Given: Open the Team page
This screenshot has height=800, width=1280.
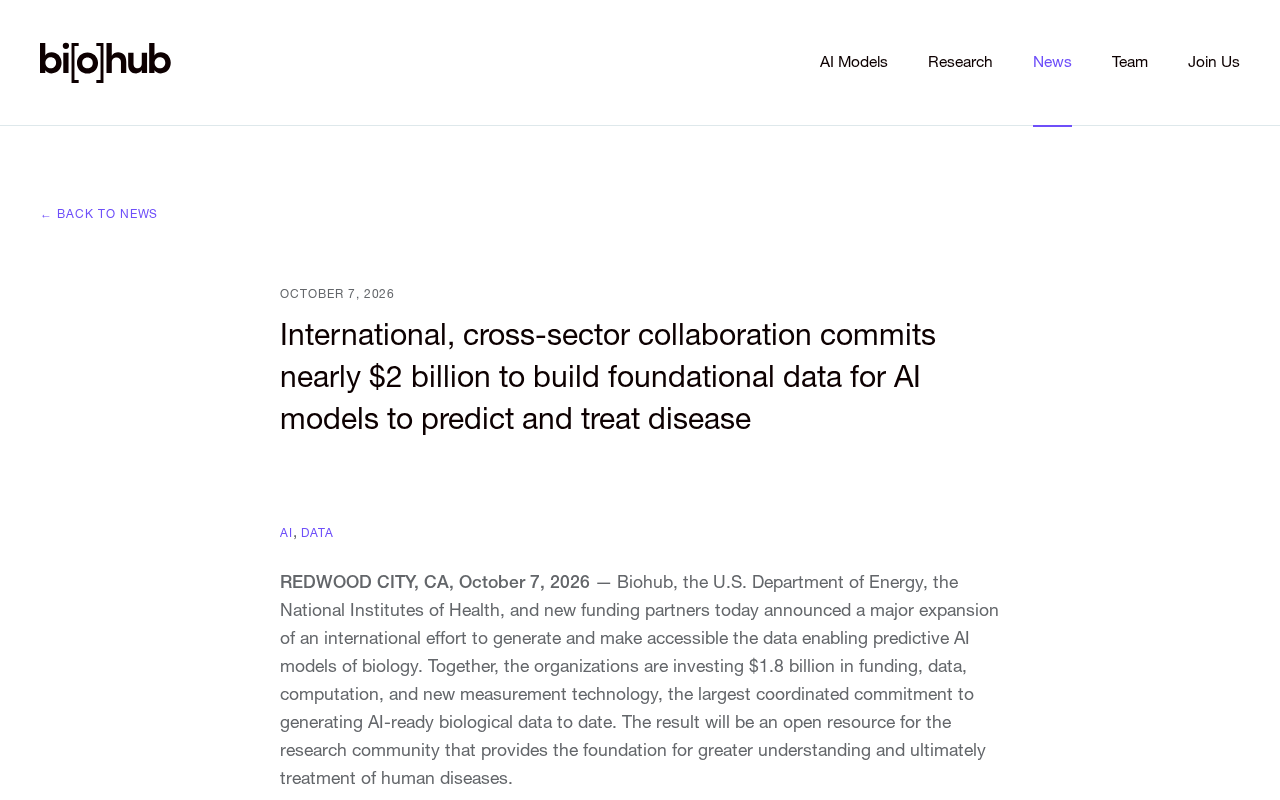Looking at the screenshot, I should (x=1130, y=62).
